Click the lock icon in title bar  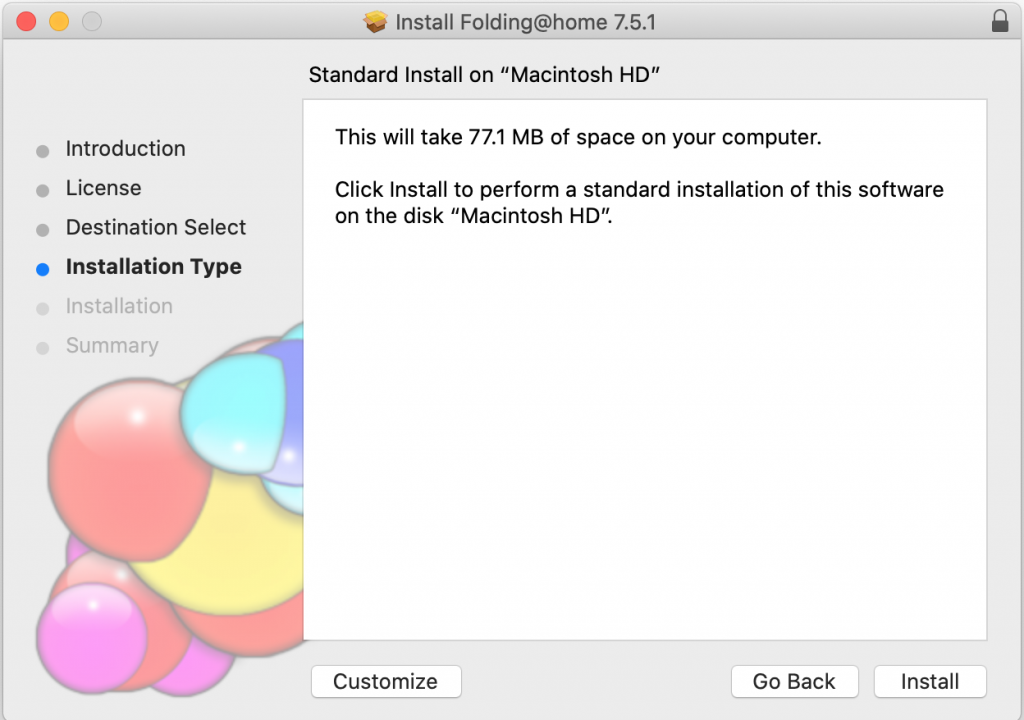point(1000,21)
